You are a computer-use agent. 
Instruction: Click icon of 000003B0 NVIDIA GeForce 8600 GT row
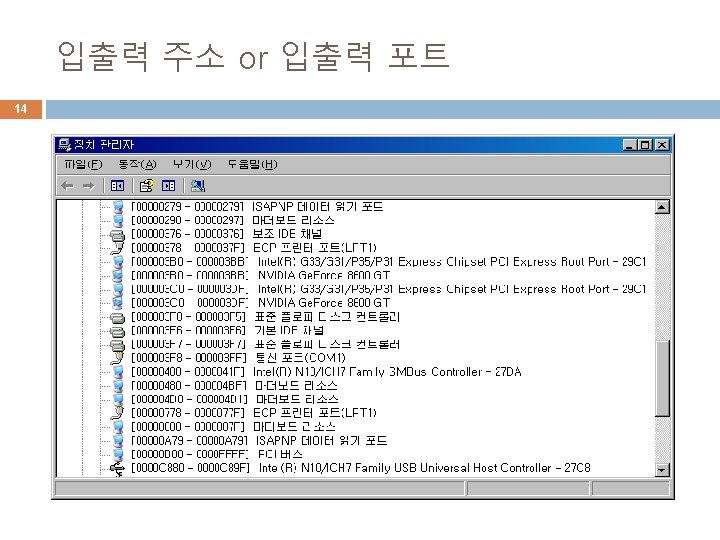pos(118,276)
